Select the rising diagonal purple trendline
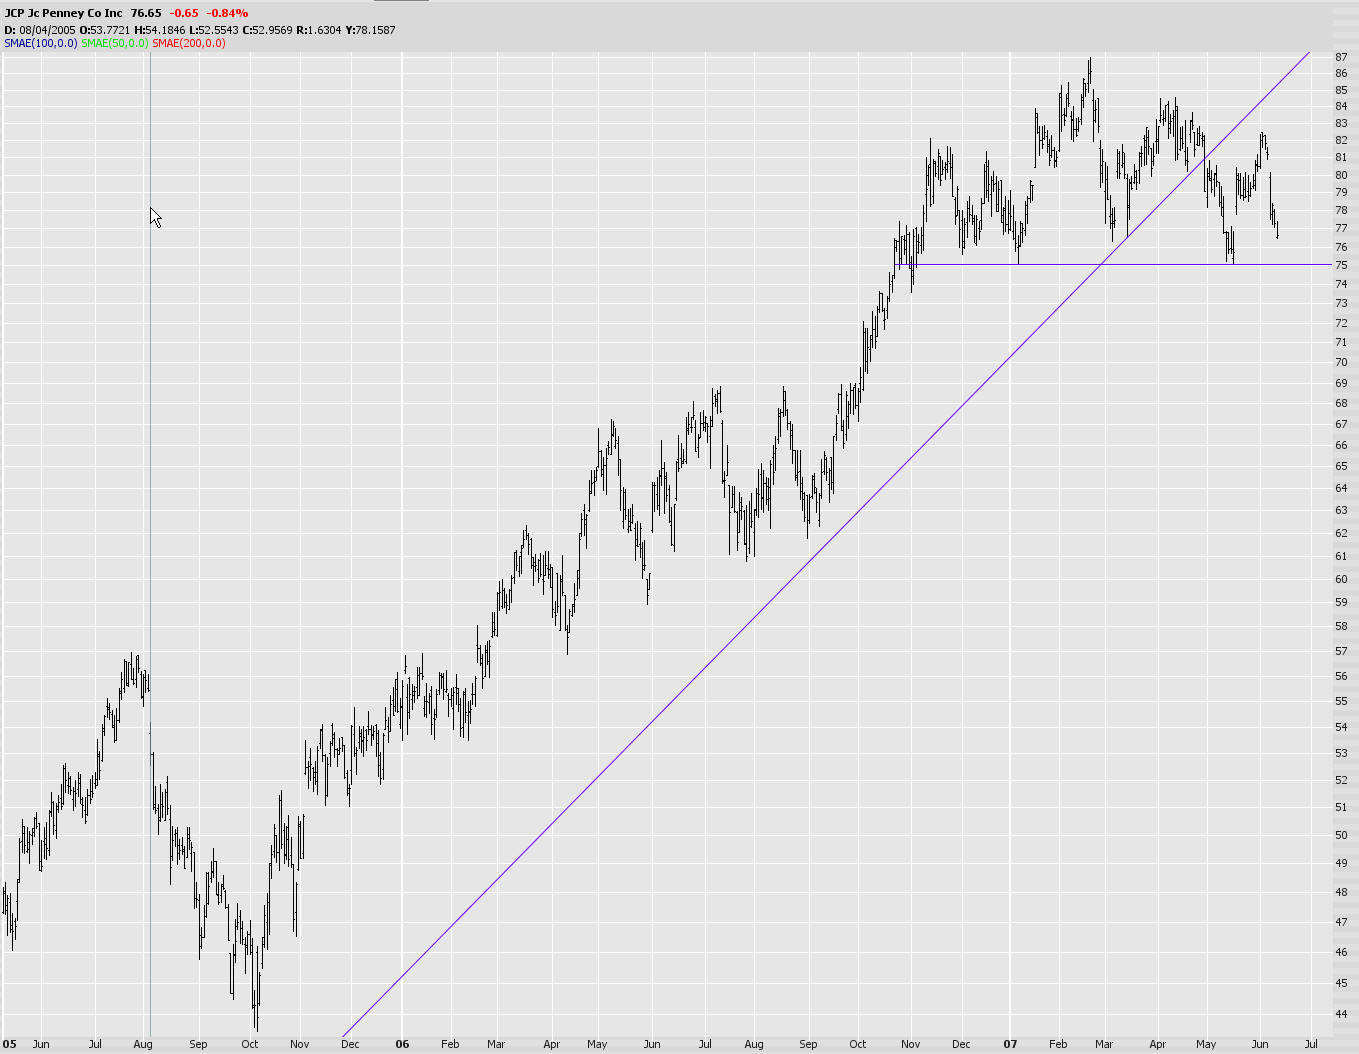 (x=826, y=544)
